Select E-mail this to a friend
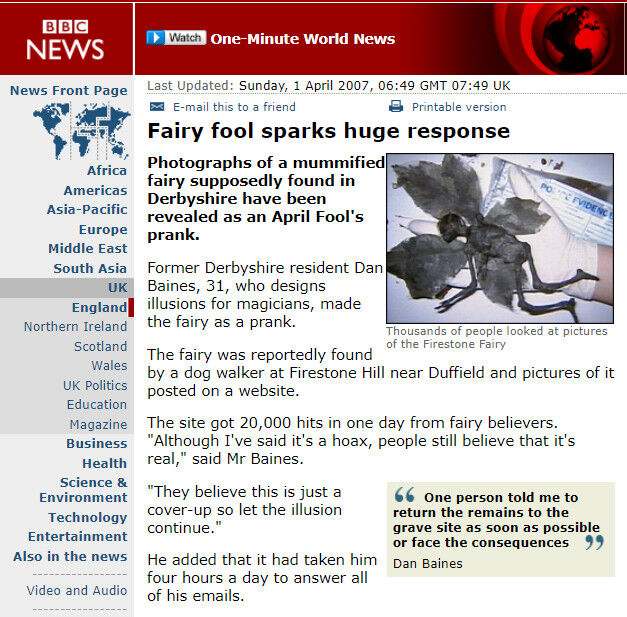Screen dimensions: 627x617 [234, 107]
